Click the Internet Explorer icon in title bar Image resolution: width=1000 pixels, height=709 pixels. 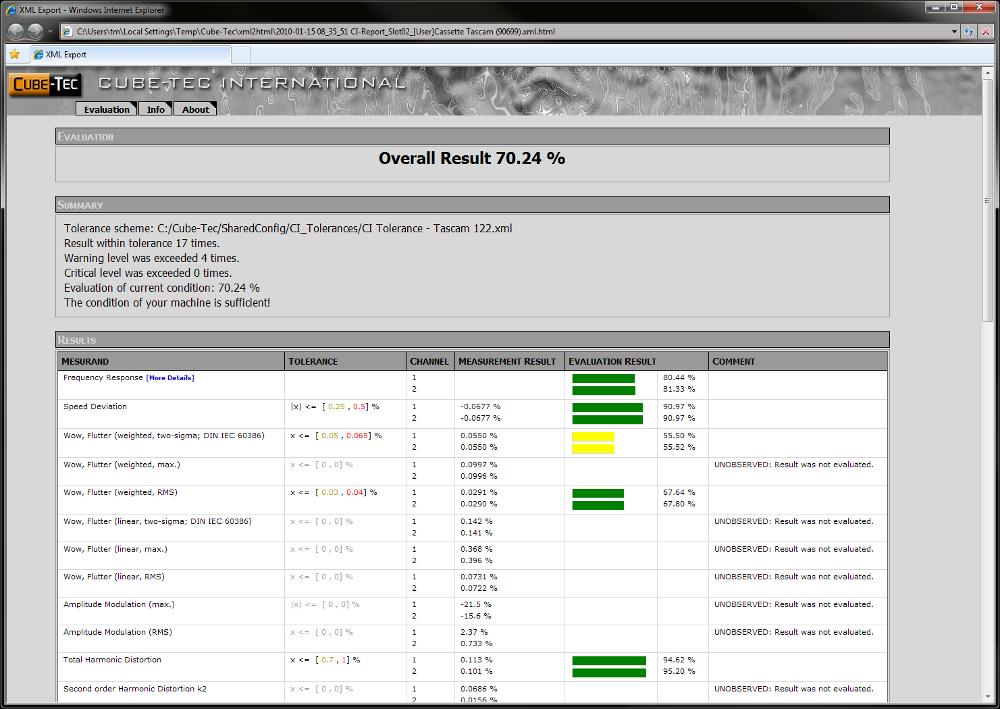[x=10, y=9]
